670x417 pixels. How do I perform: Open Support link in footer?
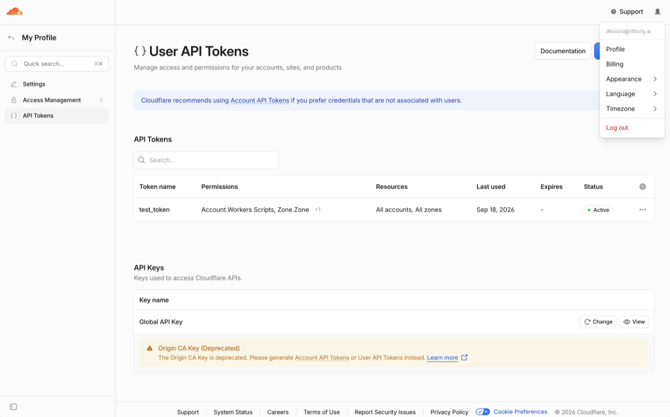coord(188,412)
